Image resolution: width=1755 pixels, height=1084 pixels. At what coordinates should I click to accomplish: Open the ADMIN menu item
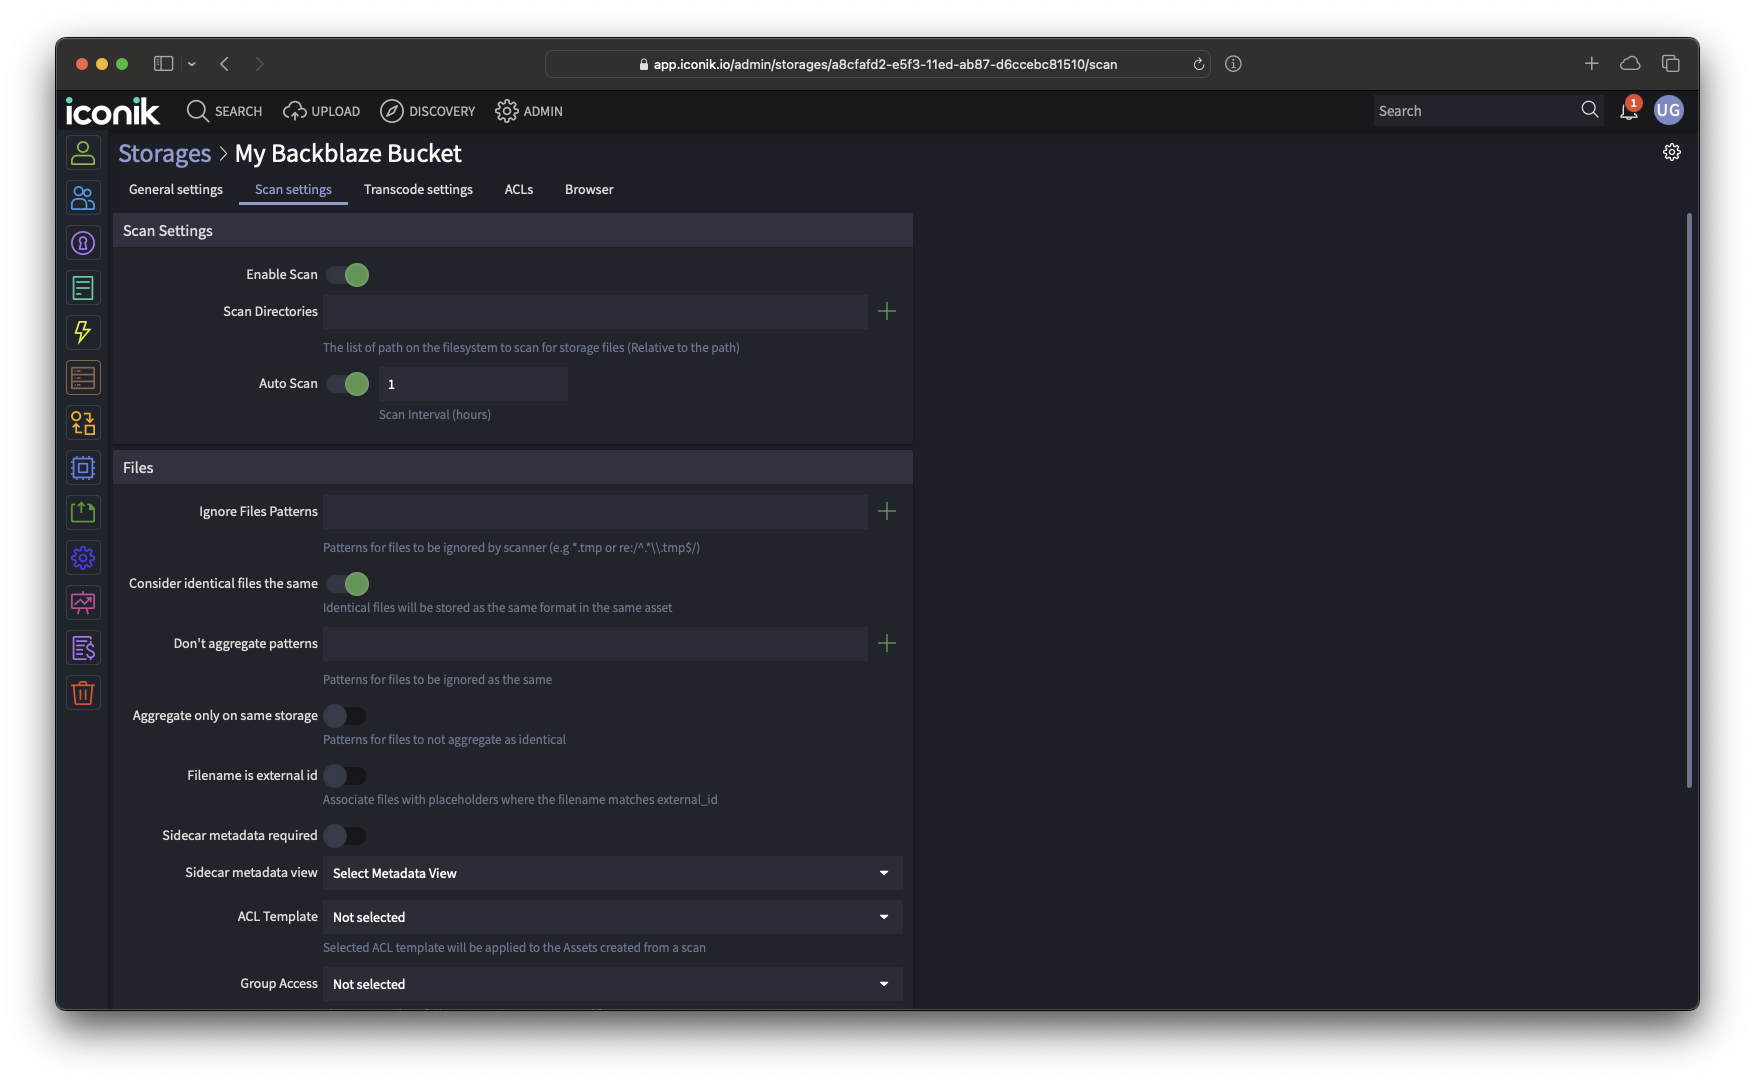(529, 111)
